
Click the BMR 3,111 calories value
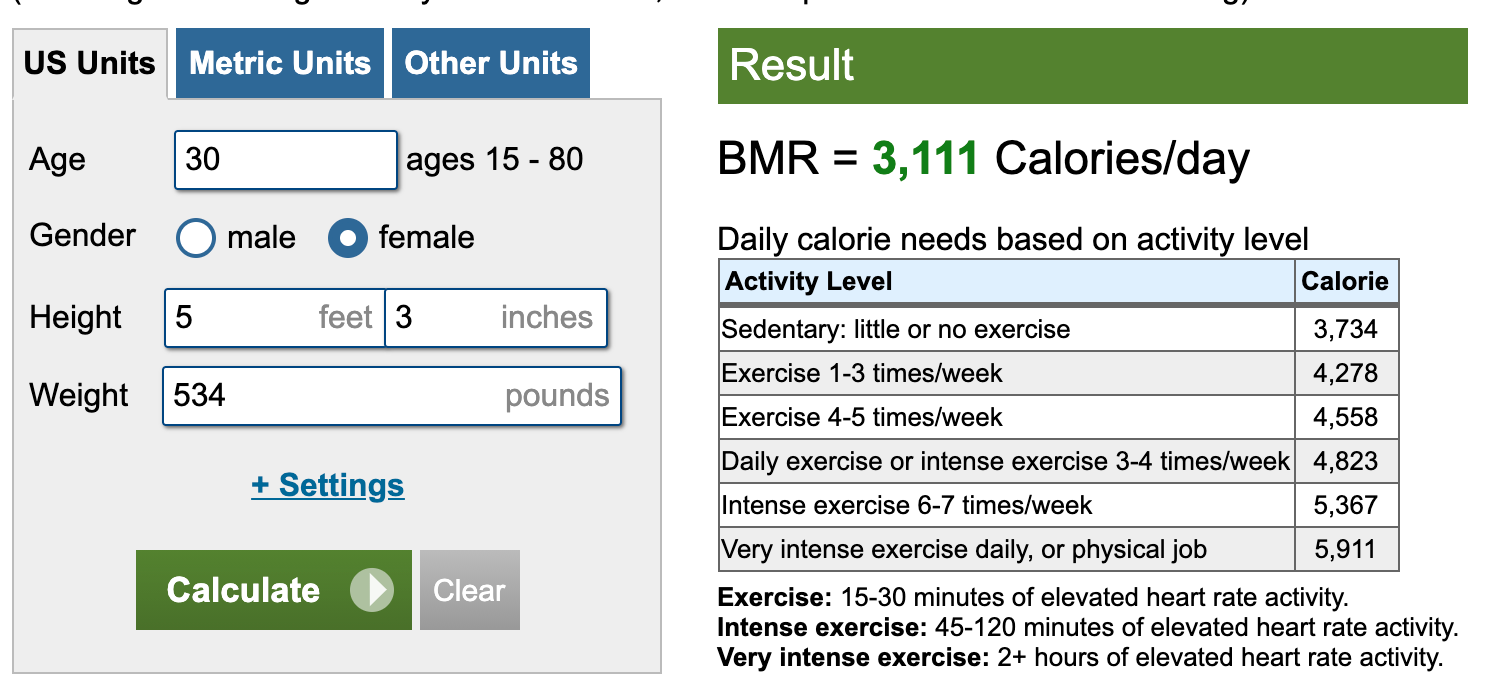tap(925, 159)
